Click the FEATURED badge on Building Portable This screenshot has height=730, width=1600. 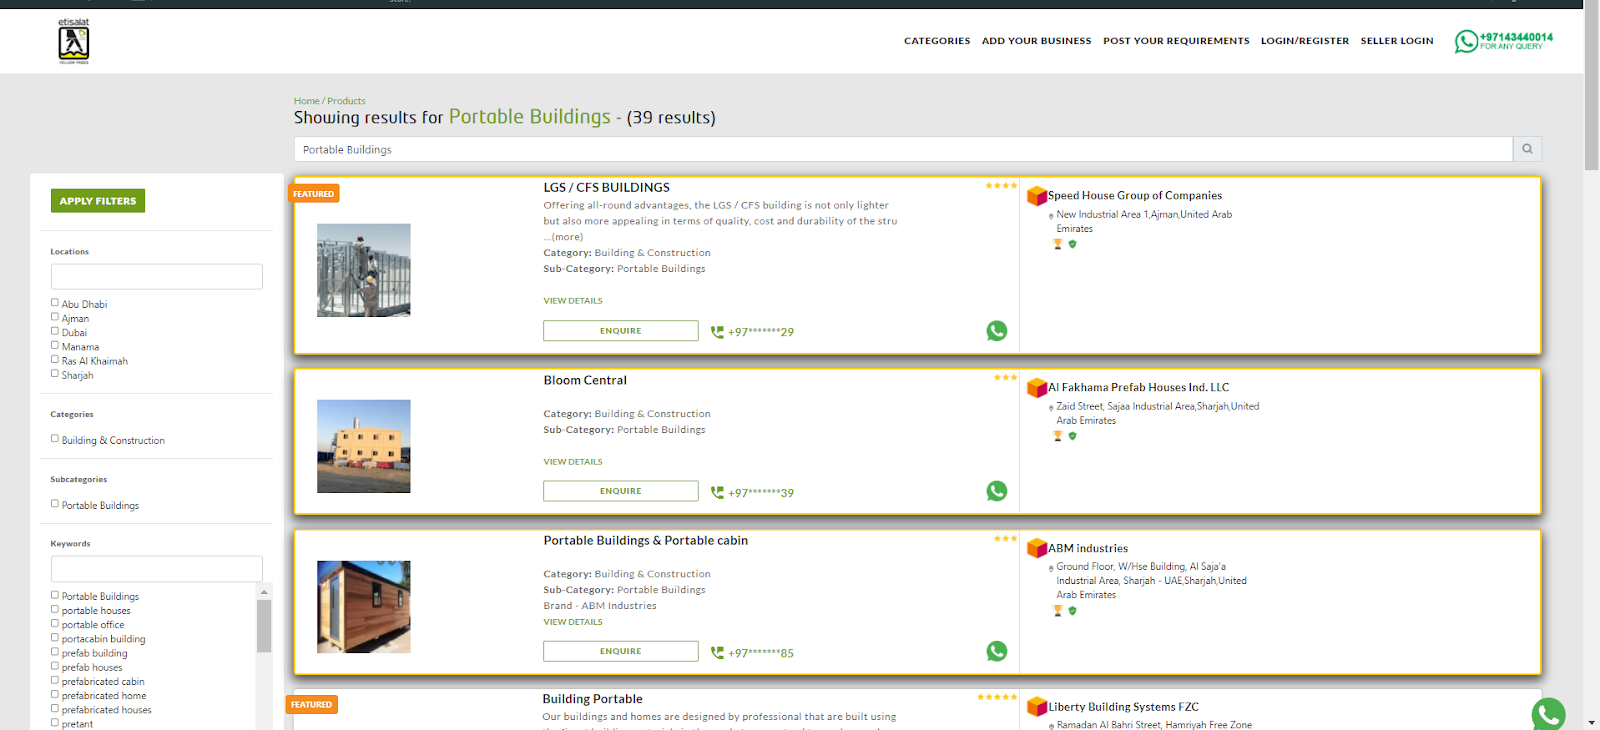(x=312, y=705)
